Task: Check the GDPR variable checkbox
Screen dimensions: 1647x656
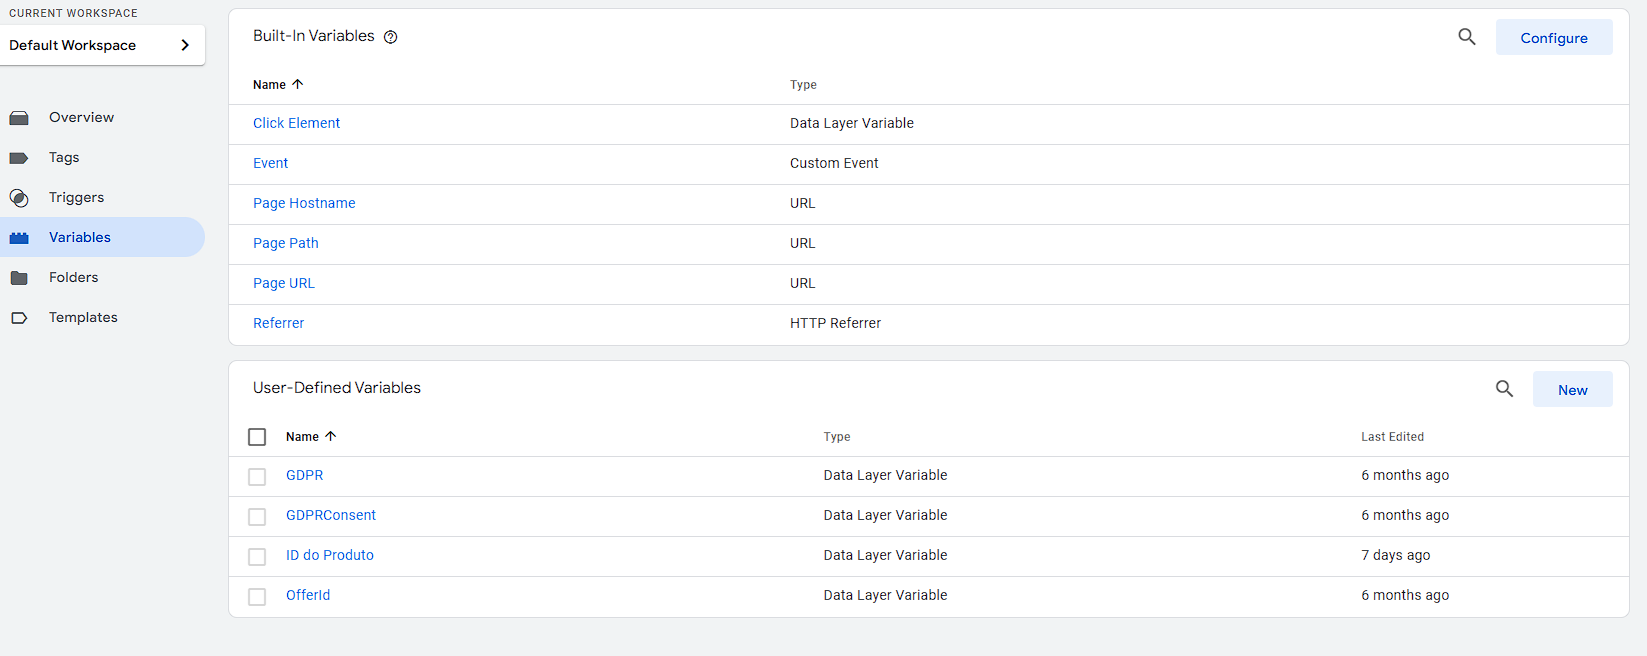Action: (257, 477)
